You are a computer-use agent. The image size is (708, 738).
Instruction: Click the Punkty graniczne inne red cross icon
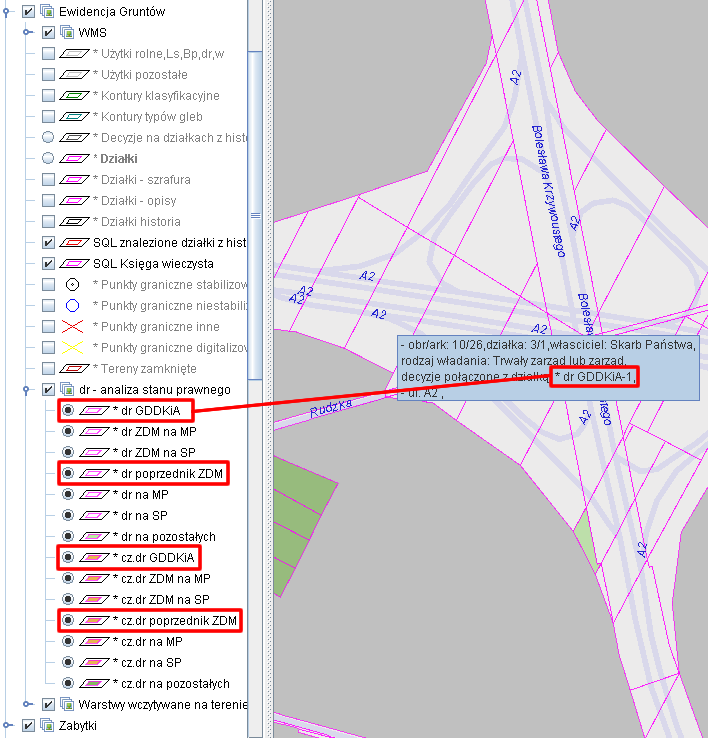72,327
